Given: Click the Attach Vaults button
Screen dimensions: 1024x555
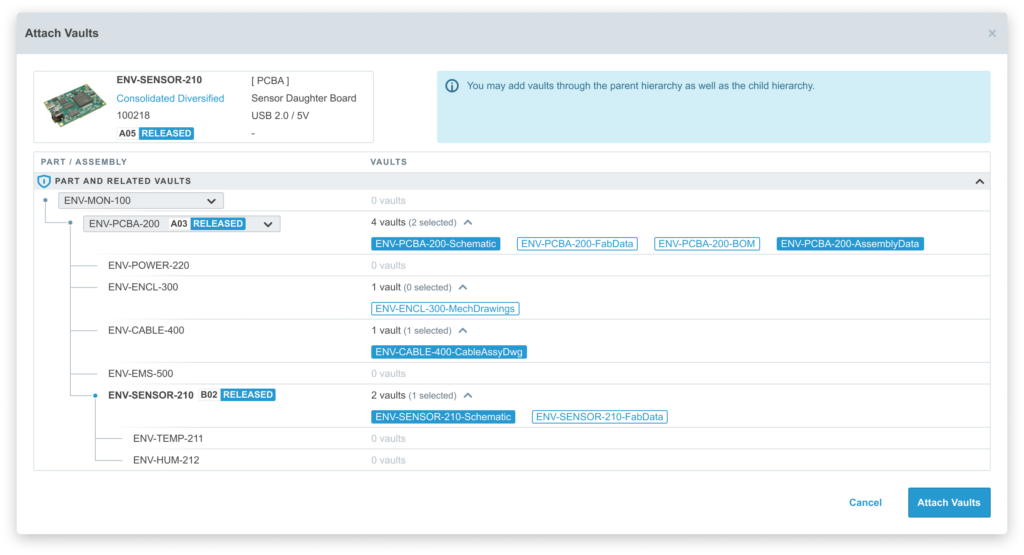Looking at the screenshot, I should [948, 503].
